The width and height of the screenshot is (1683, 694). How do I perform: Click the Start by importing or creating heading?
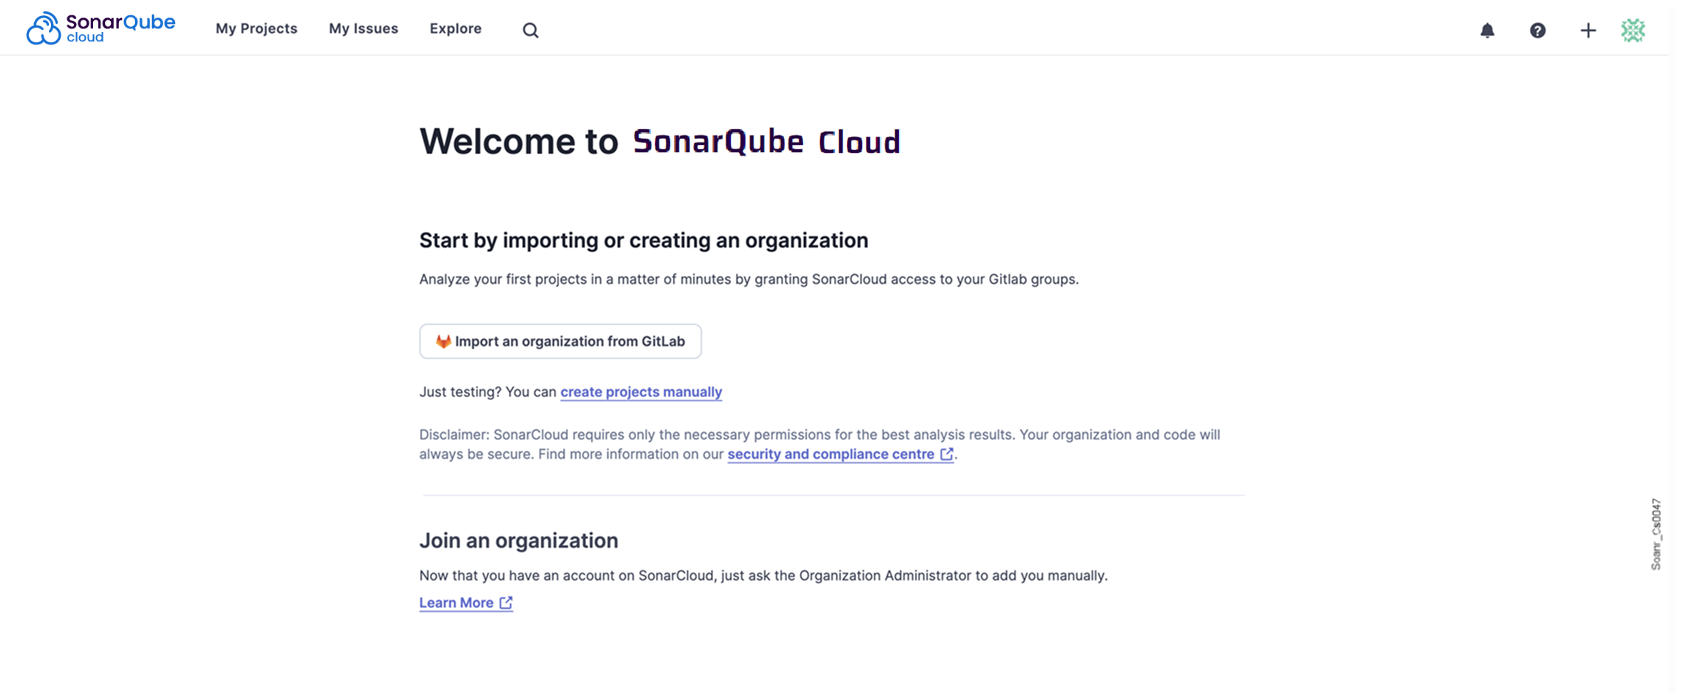(643, 241)
